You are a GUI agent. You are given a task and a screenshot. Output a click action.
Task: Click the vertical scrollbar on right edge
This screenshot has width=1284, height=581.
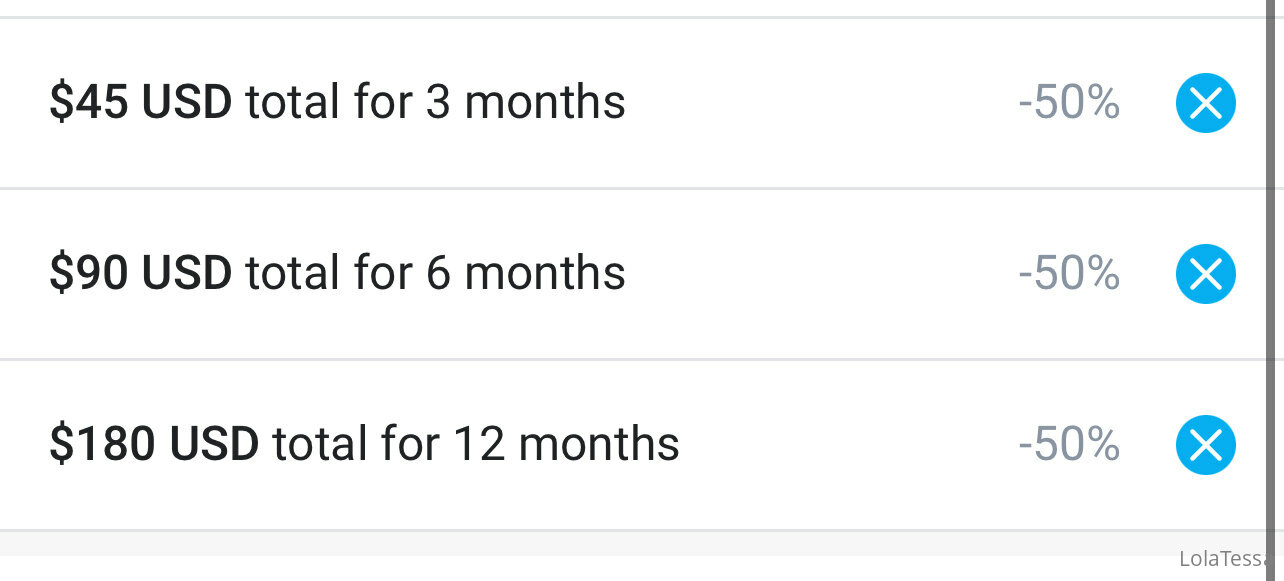tap(1273, 270)
